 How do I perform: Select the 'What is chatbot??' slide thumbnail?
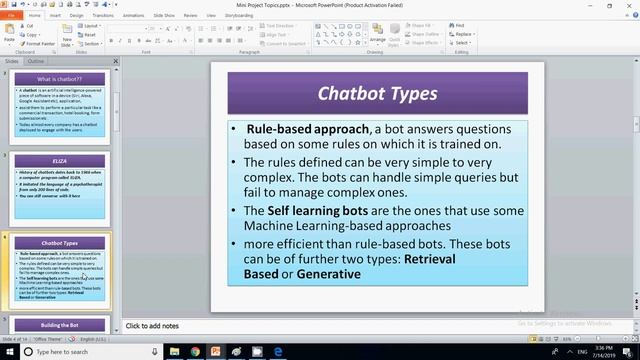tap(60, 107)
